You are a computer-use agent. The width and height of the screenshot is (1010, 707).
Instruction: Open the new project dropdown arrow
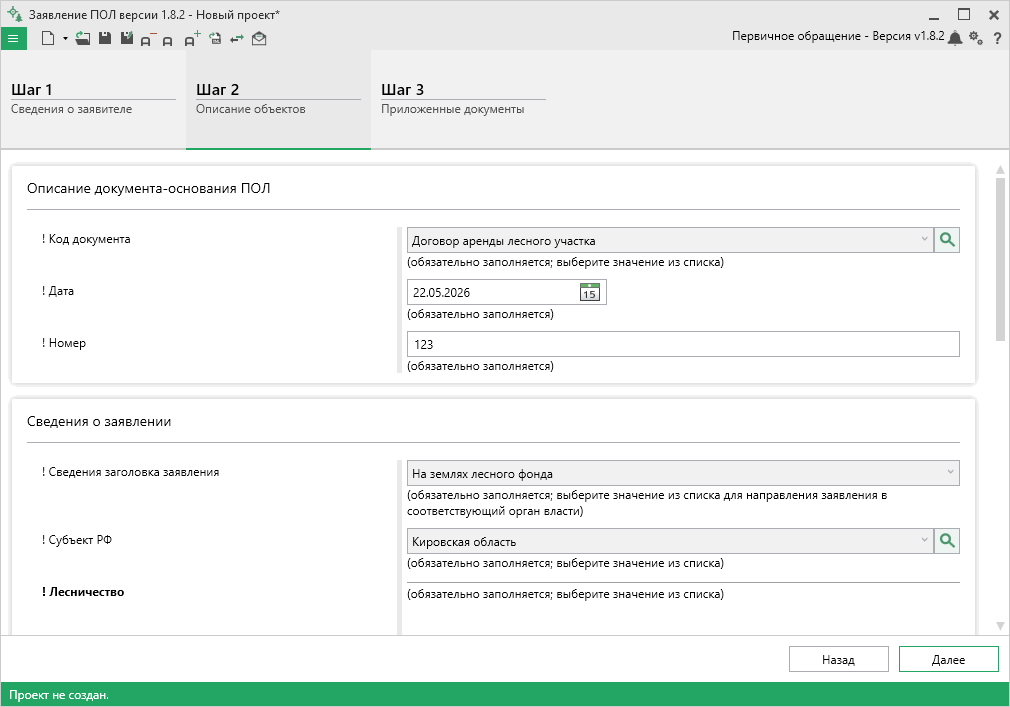click(65, 39)
